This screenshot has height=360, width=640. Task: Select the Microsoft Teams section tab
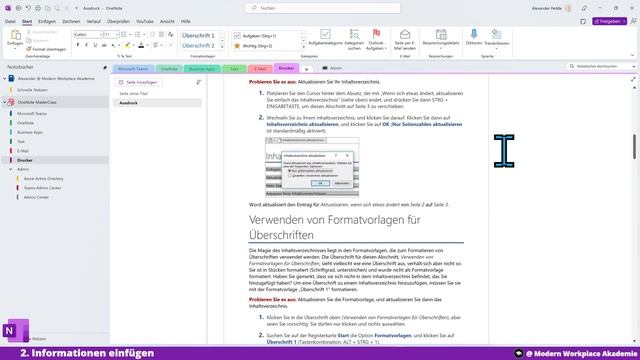(x=133, y=69)
